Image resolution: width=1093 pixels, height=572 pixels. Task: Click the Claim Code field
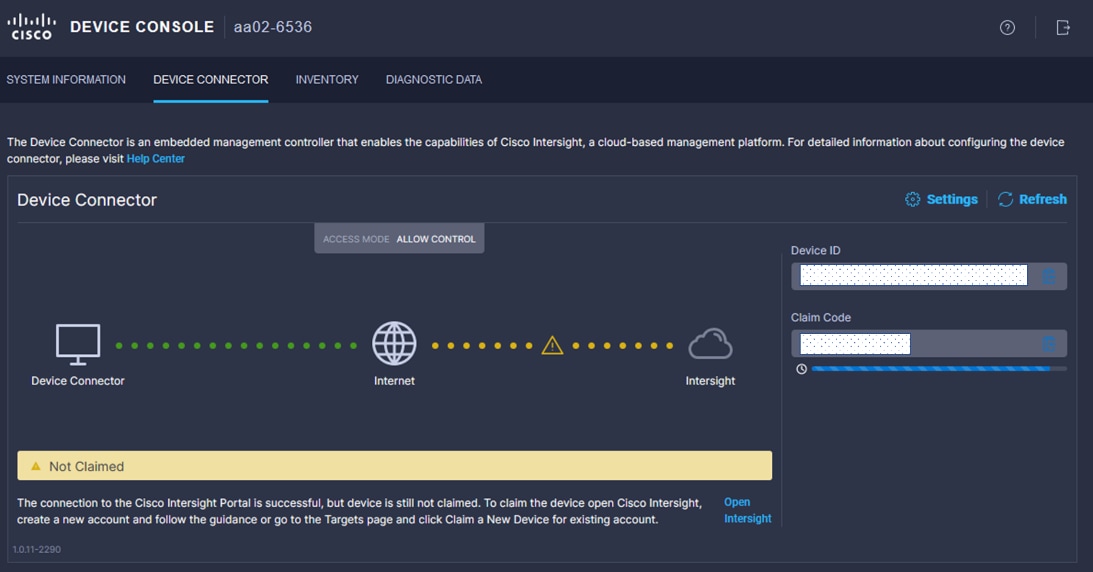pyautogui.click(x=928, y=343)
